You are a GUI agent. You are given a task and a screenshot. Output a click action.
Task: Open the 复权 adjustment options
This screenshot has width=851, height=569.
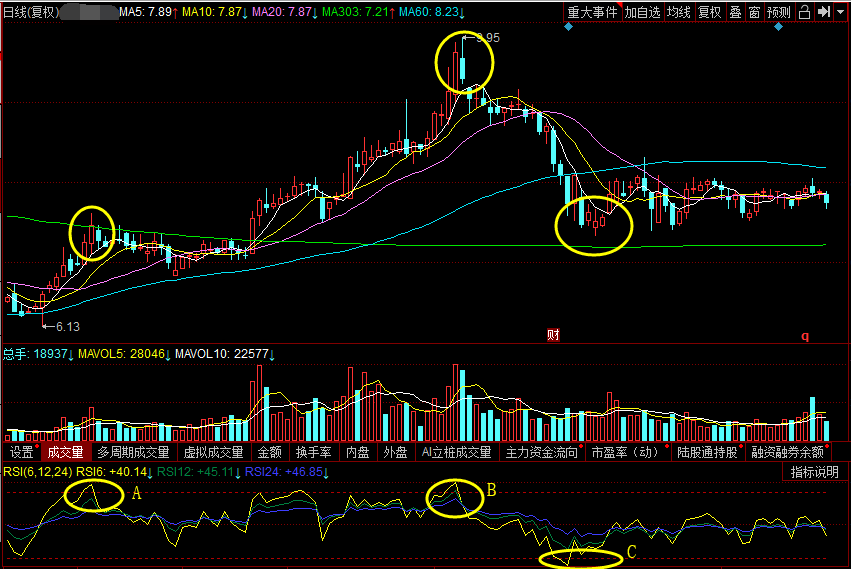708,13
